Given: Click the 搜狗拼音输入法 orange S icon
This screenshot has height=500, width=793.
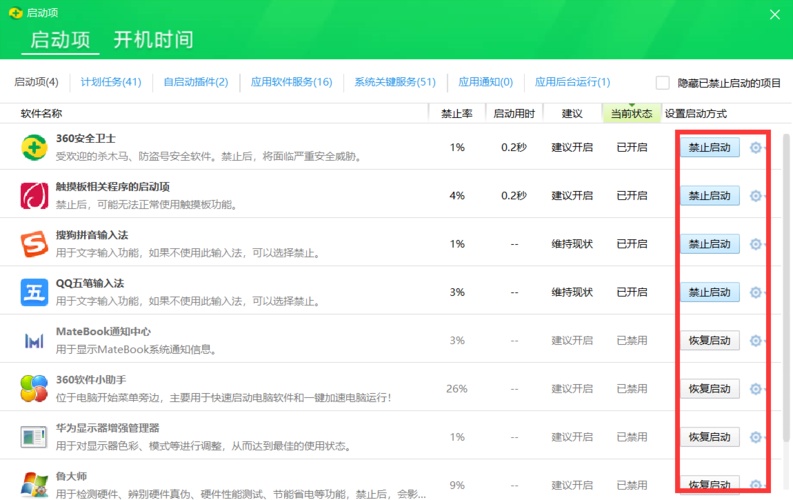Looking at the screenshot, I should coord(34,244).
